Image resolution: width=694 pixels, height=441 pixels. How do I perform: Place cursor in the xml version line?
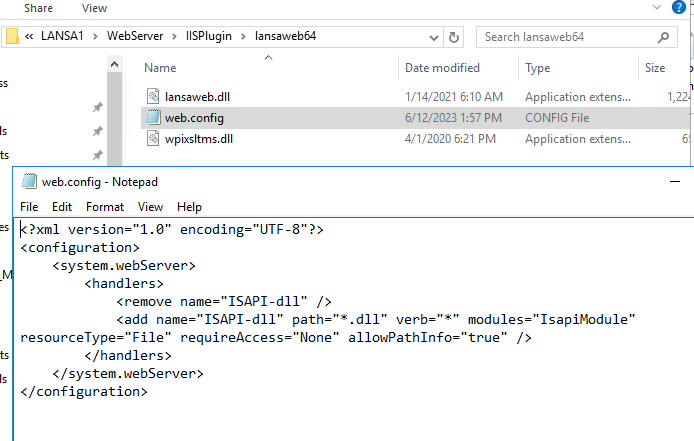pos(172,229)
